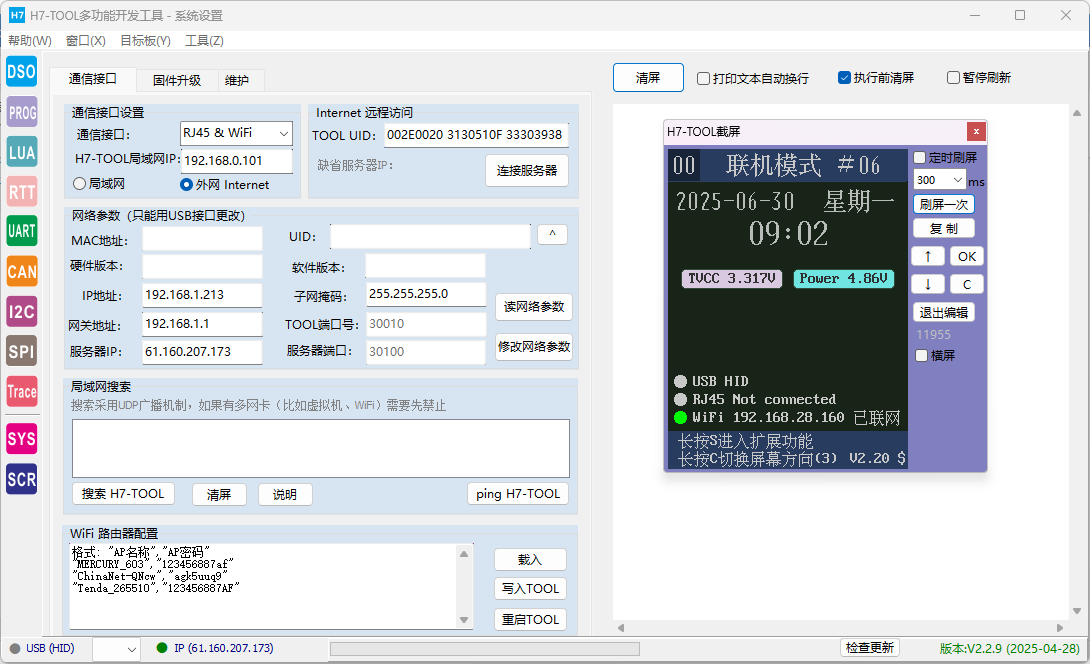The height and width of the screenshot is (664, 1090).
Task: Click the 载入 button
Action: (x=530, y=560)
